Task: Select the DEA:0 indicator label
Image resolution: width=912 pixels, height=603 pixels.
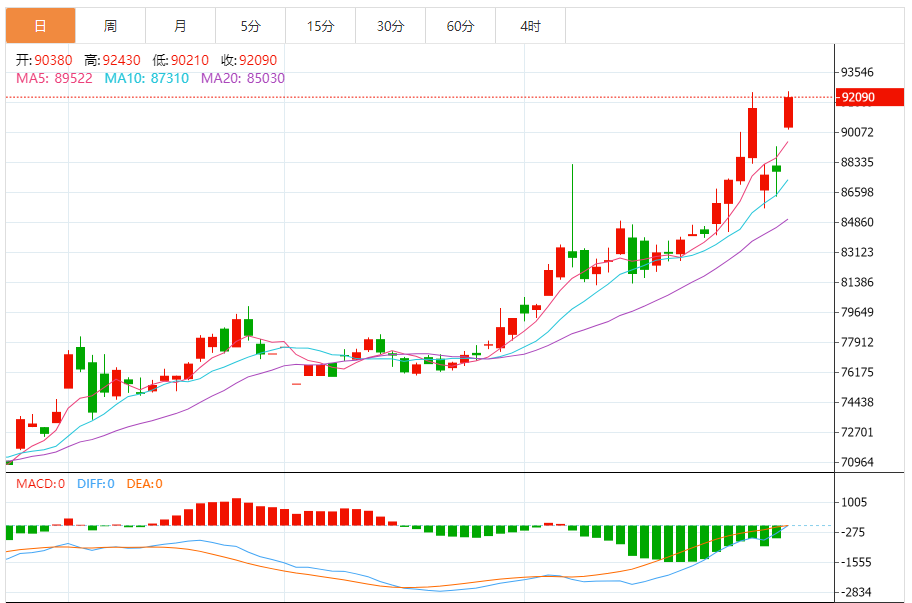Action: click(x=144, y=484)
